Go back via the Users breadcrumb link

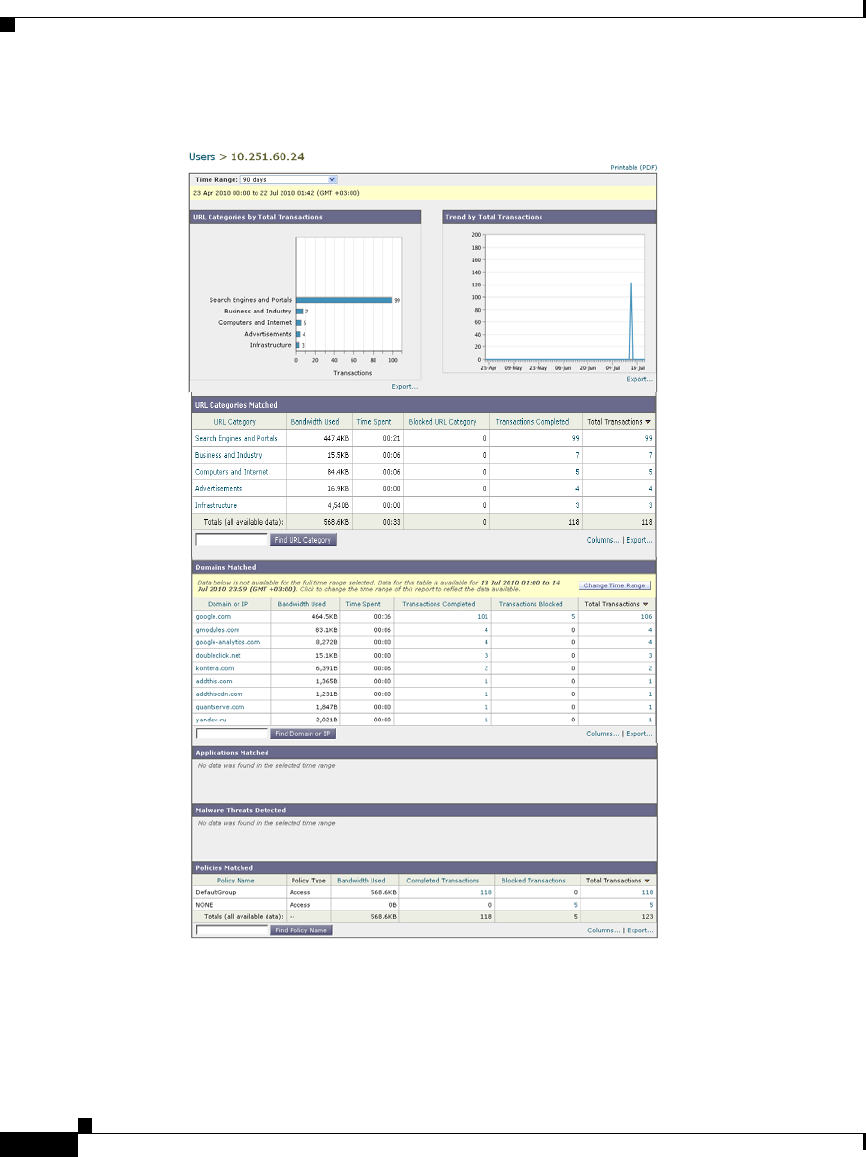[202, 156]
